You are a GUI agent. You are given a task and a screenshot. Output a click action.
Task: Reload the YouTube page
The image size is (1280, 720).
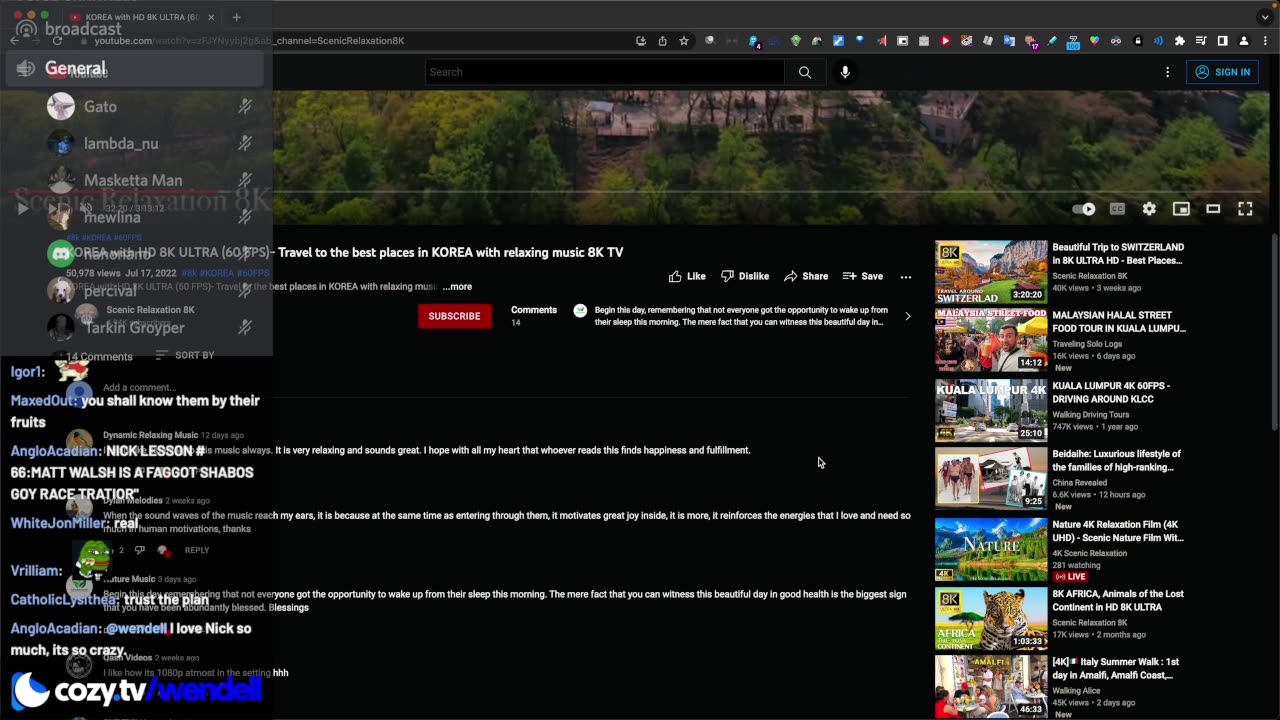pyautogui.click(x=57, y=41)
